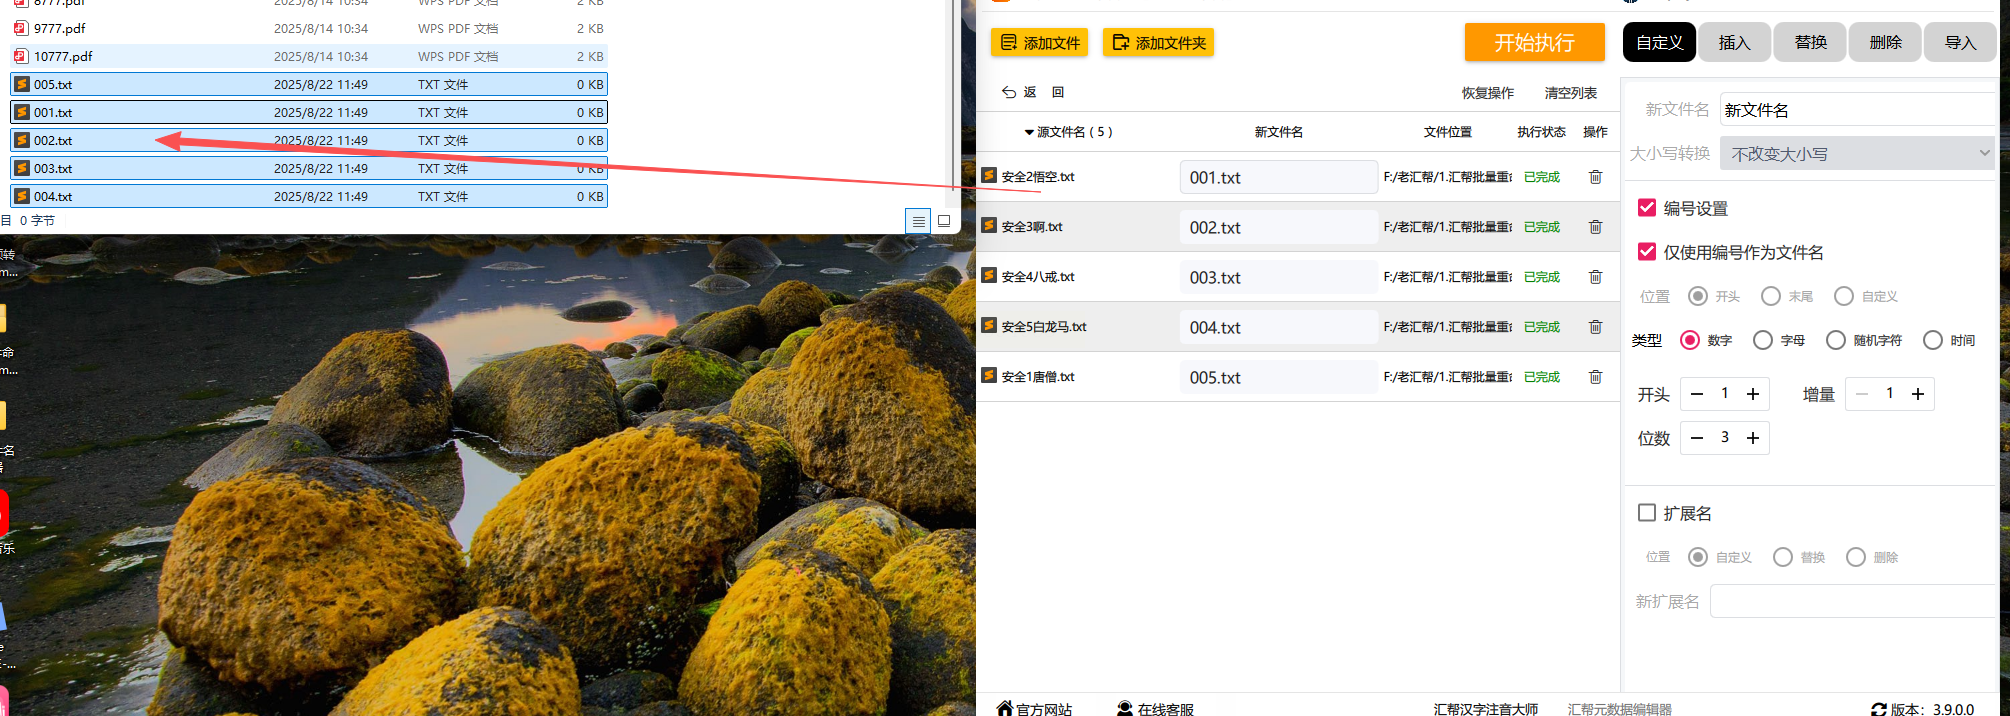Click 恢复操作 to restore the operation
The image size is (2010, 716).
pyautogui.click(x=1488, y=93)
